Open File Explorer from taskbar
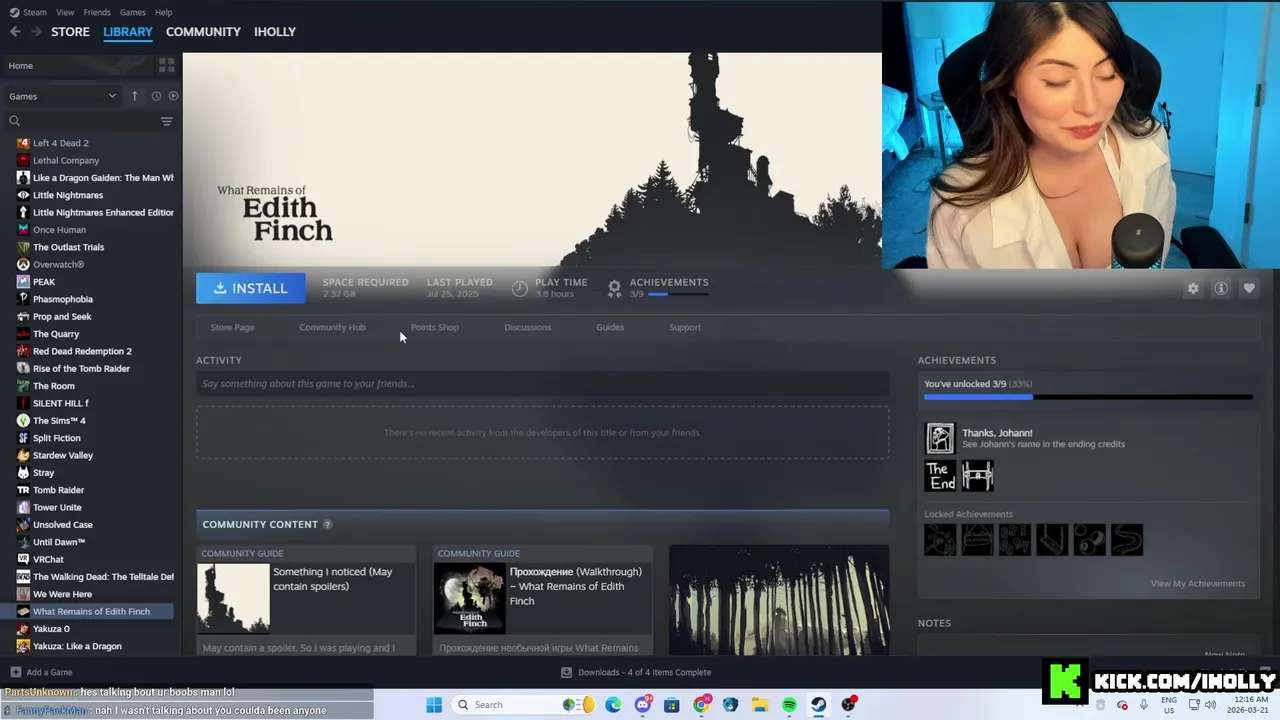 pyautogui.click(x=760, y=705)
